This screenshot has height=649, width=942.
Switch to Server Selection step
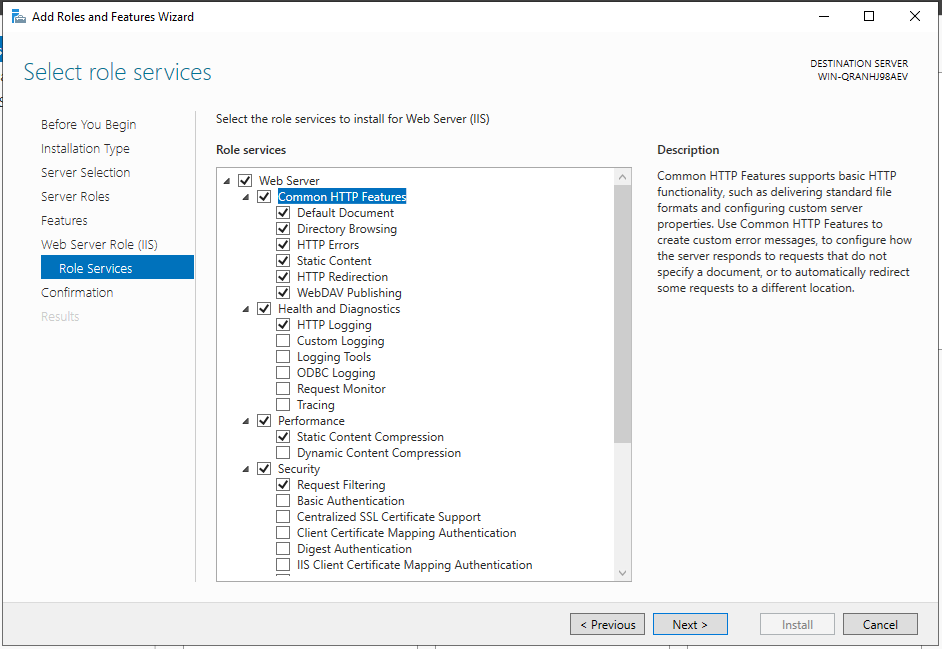point(85,172)
